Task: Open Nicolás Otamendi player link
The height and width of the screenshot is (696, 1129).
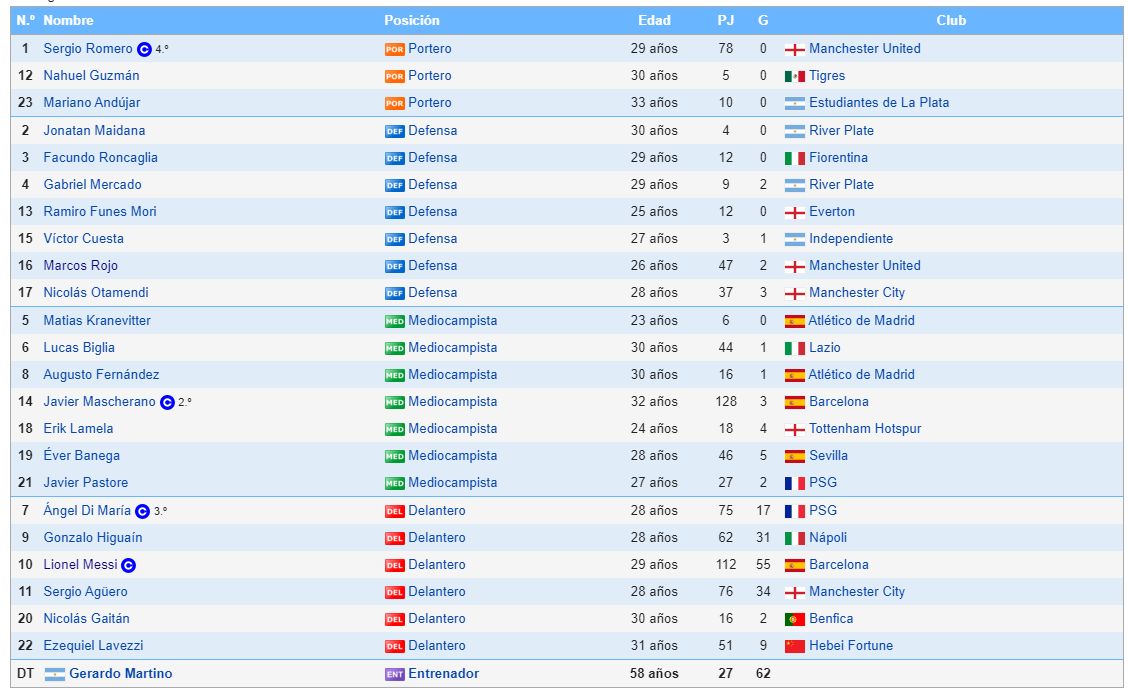Action: pyautogui.click(x=96, y=293)
